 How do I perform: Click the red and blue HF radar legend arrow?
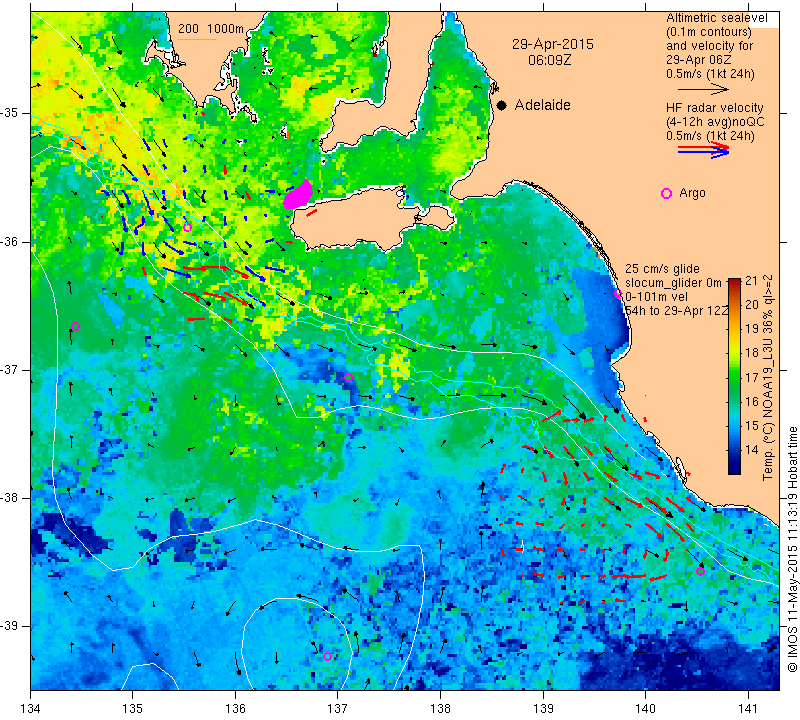pos(704,150)
